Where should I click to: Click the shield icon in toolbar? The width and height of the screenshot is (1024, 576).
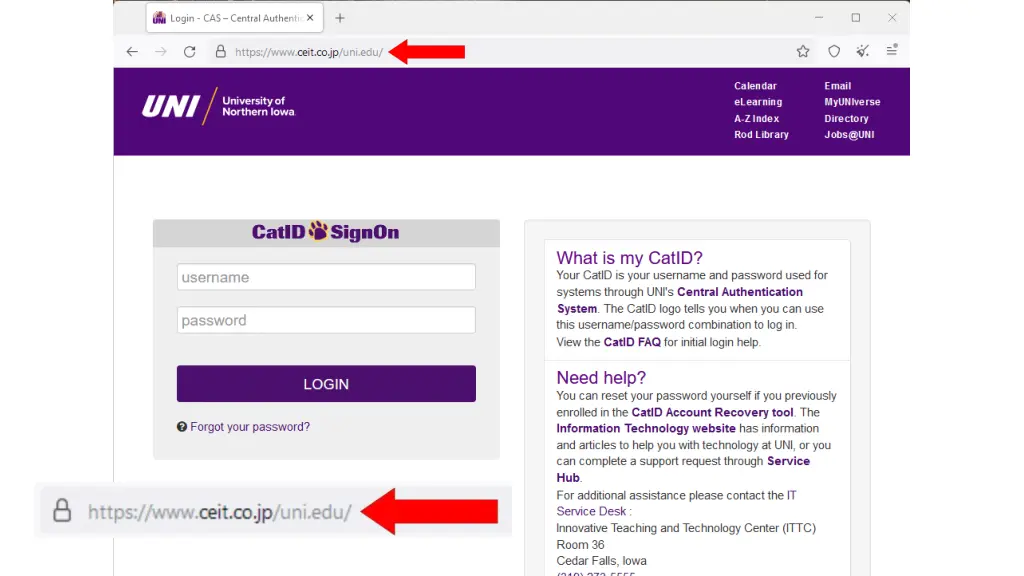click(834, 52)
